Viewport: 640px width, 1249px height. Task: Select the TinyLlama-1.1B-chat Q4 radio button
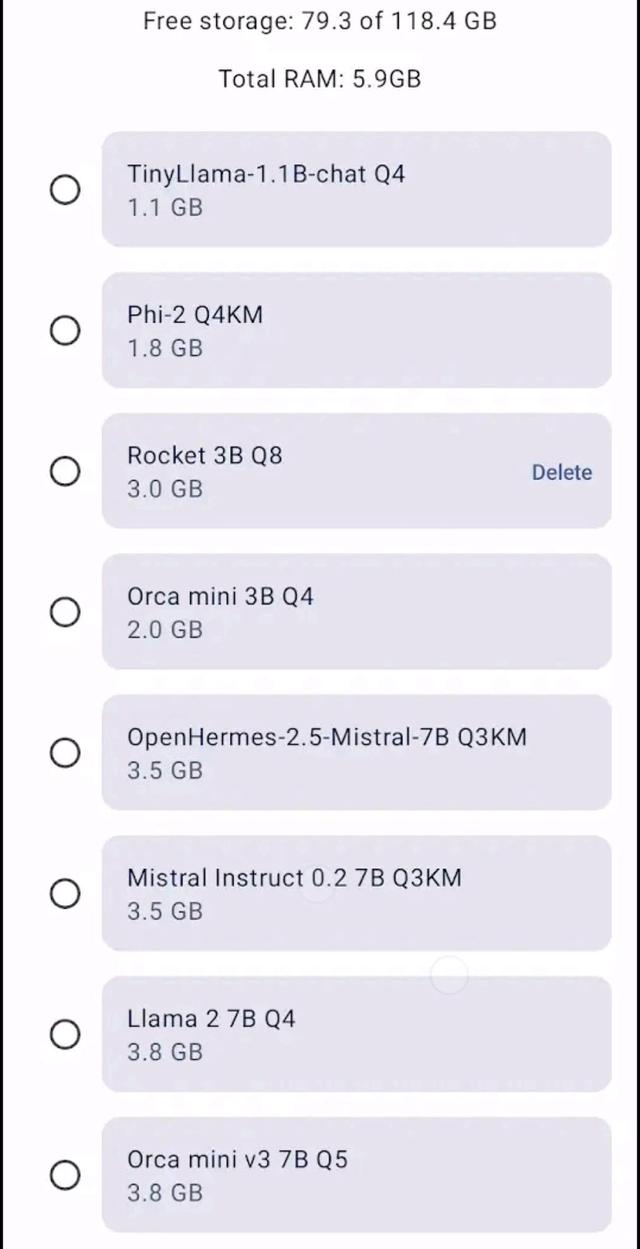[x=65, y=189]
